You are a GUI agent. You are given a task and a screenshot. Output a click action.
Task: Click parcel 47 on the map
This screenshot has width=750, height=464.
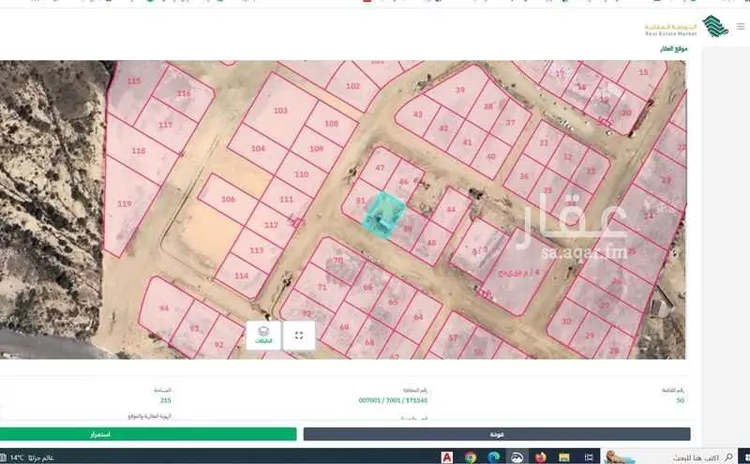click(380, 167)
